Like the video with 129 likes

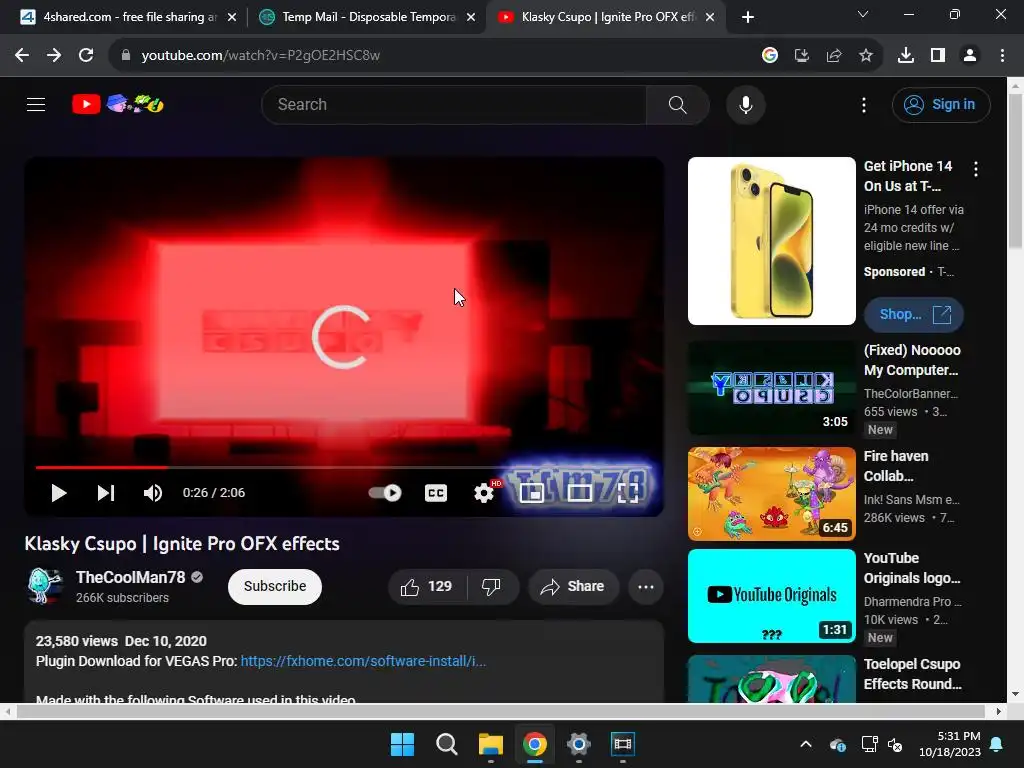[427, 586]
